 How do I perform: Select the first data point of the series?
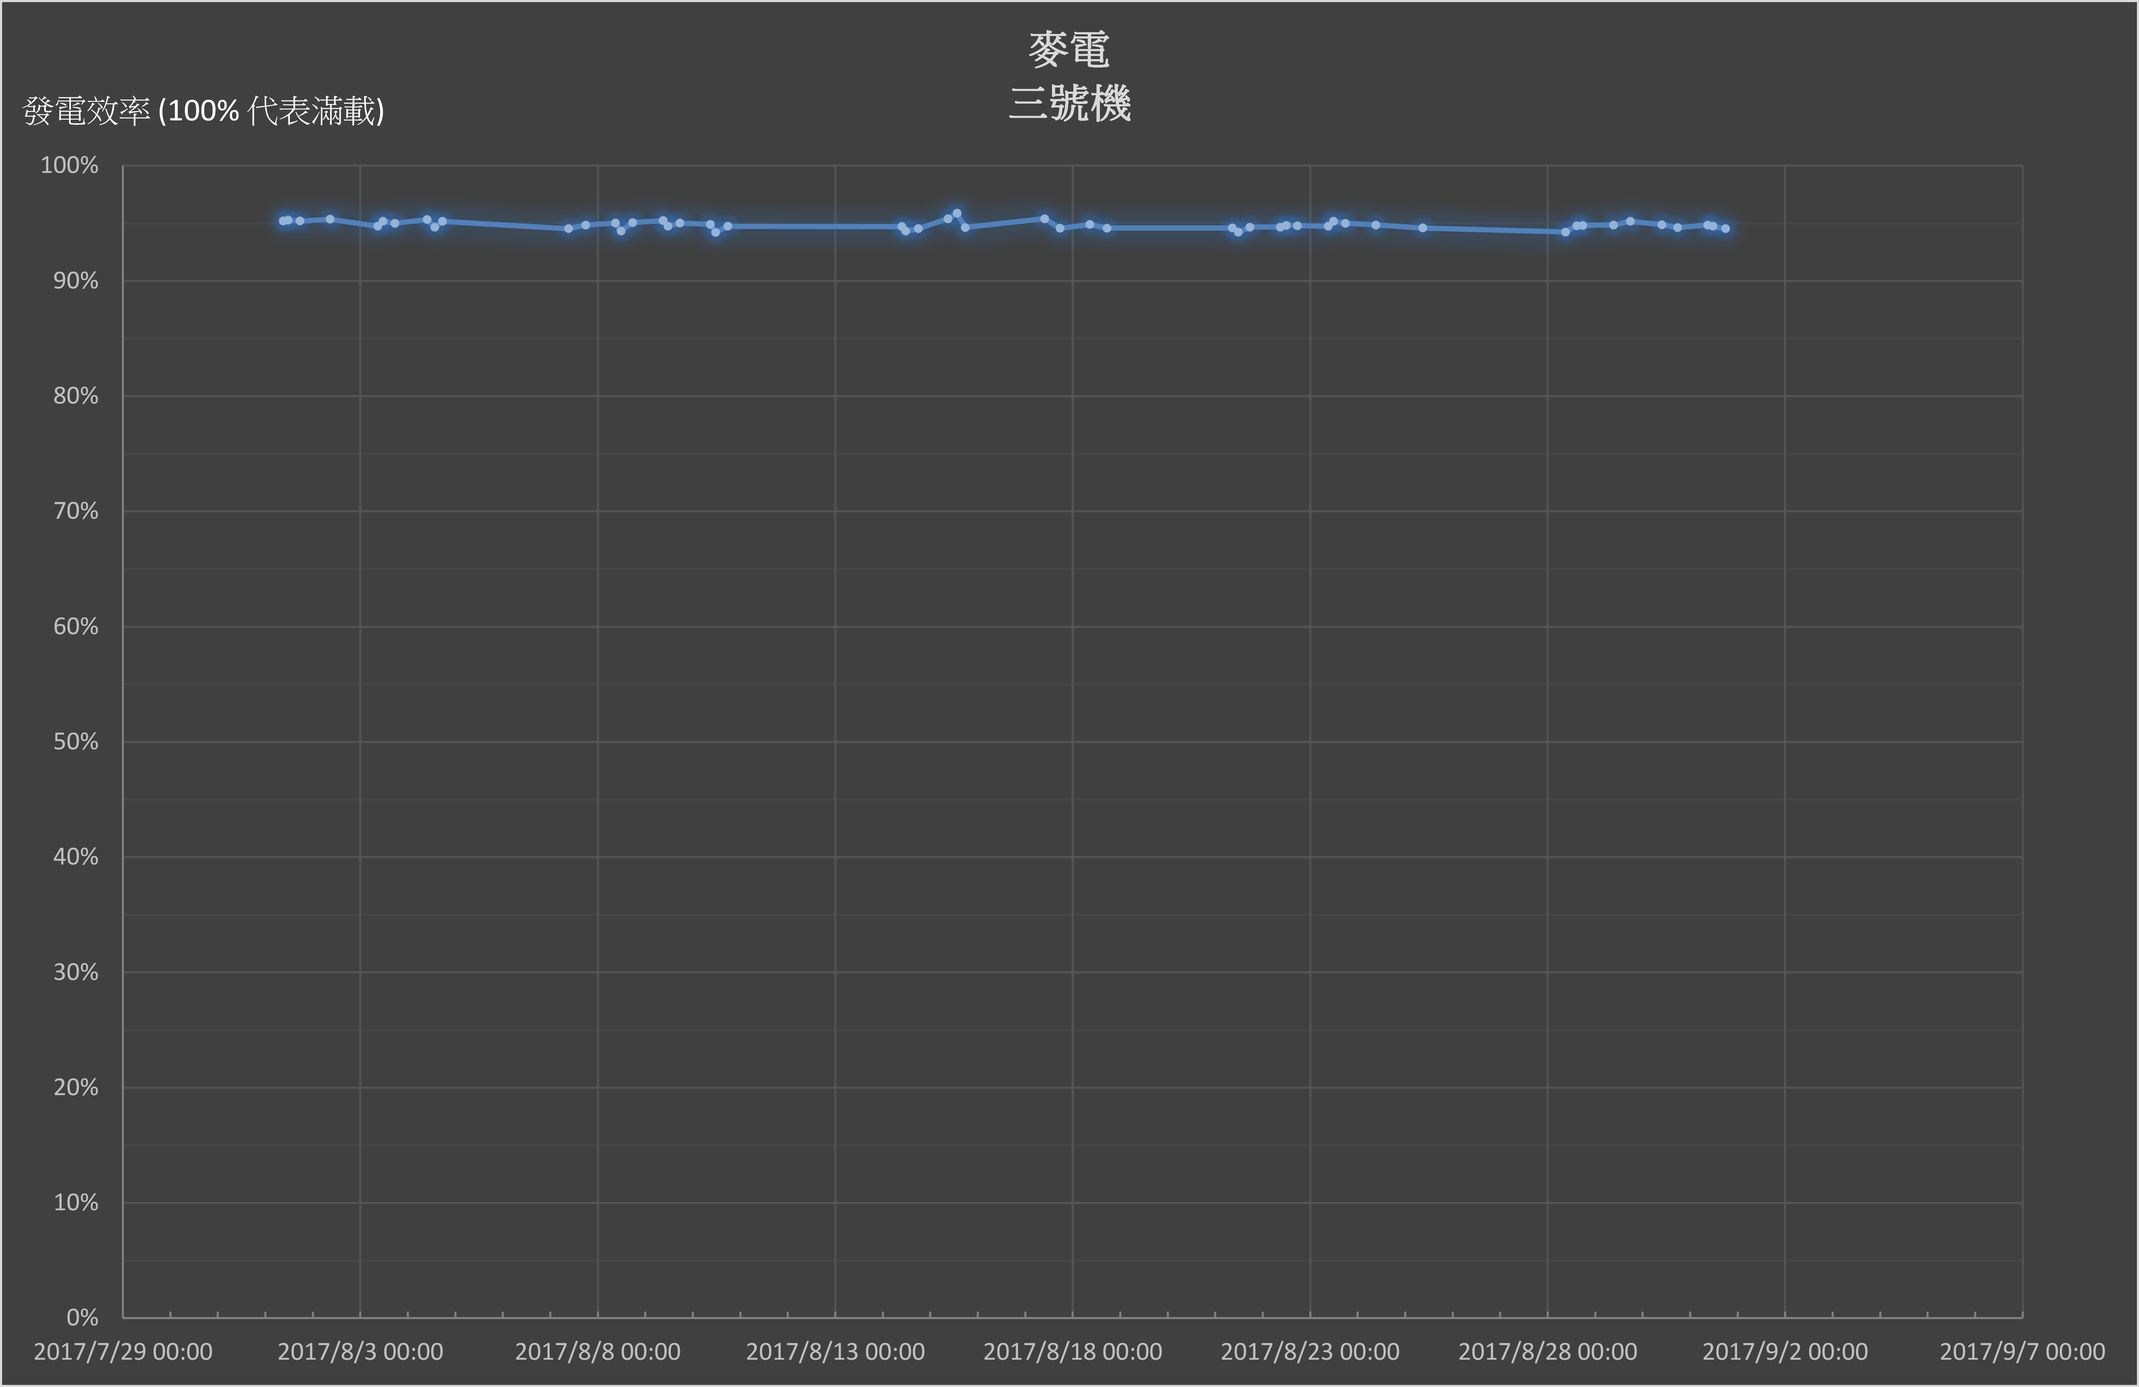282,221
